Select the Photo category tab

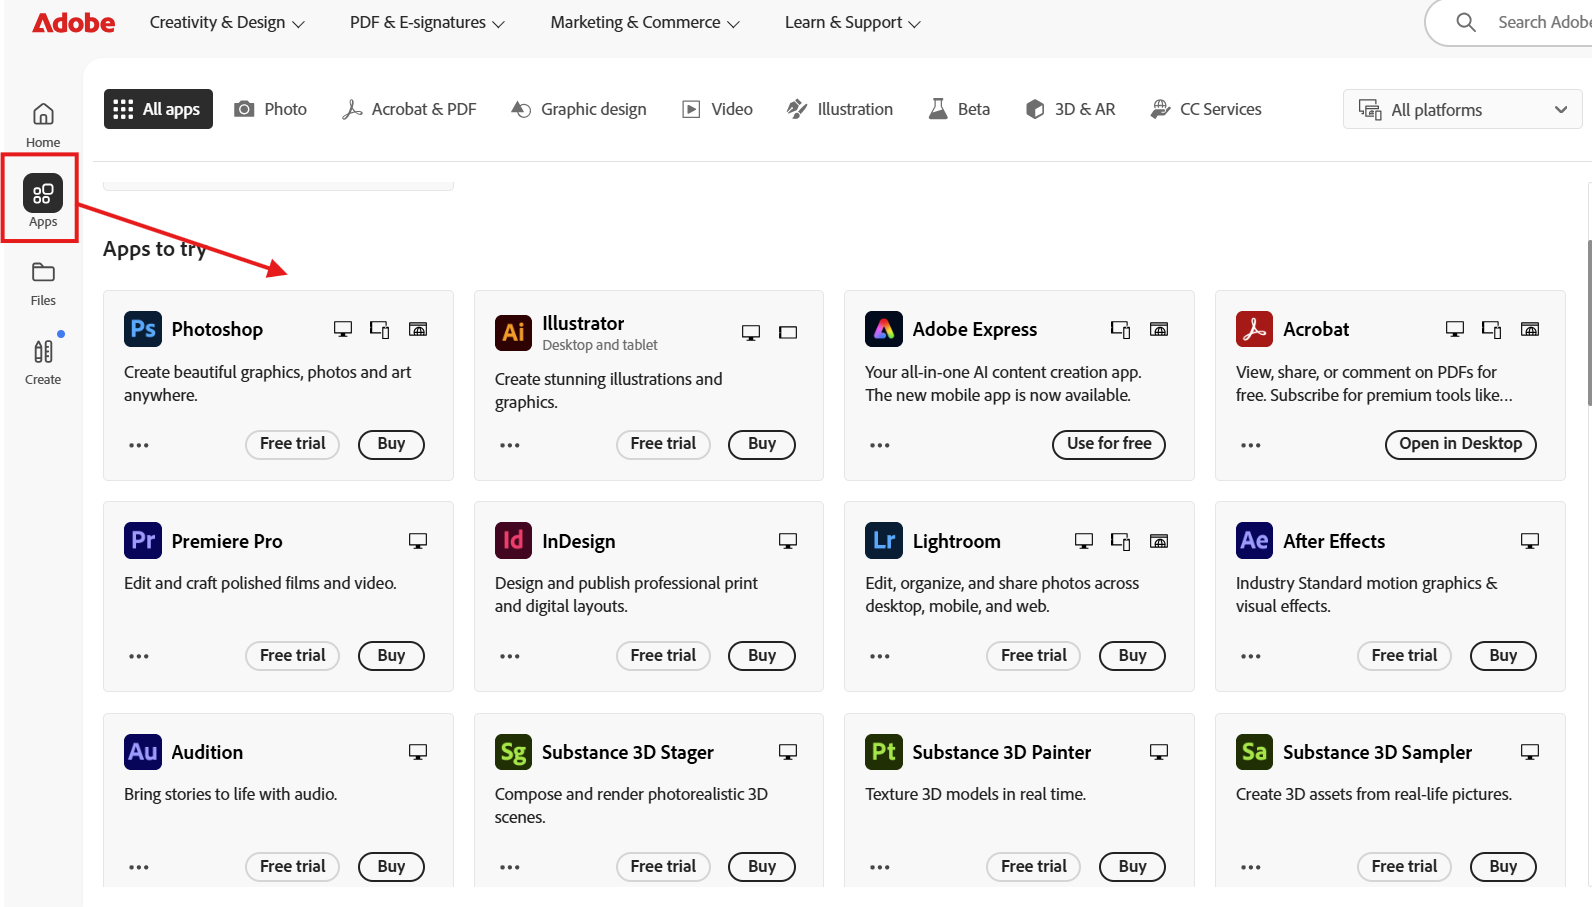271,109
